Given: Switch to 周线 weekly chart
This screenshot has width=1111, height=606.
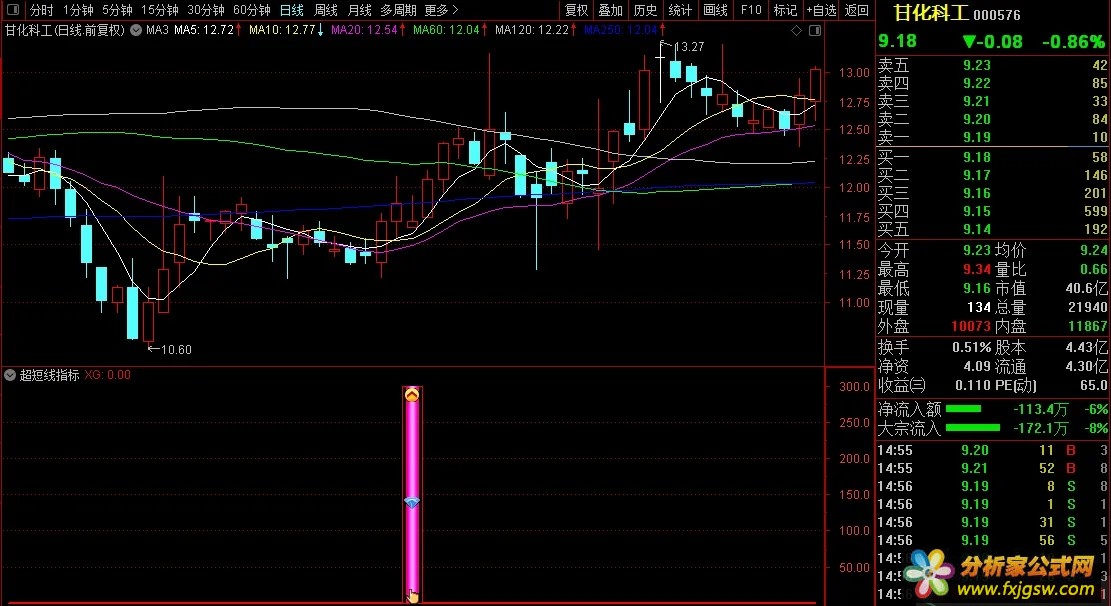Looking at the screenshot, I should 325,10.
